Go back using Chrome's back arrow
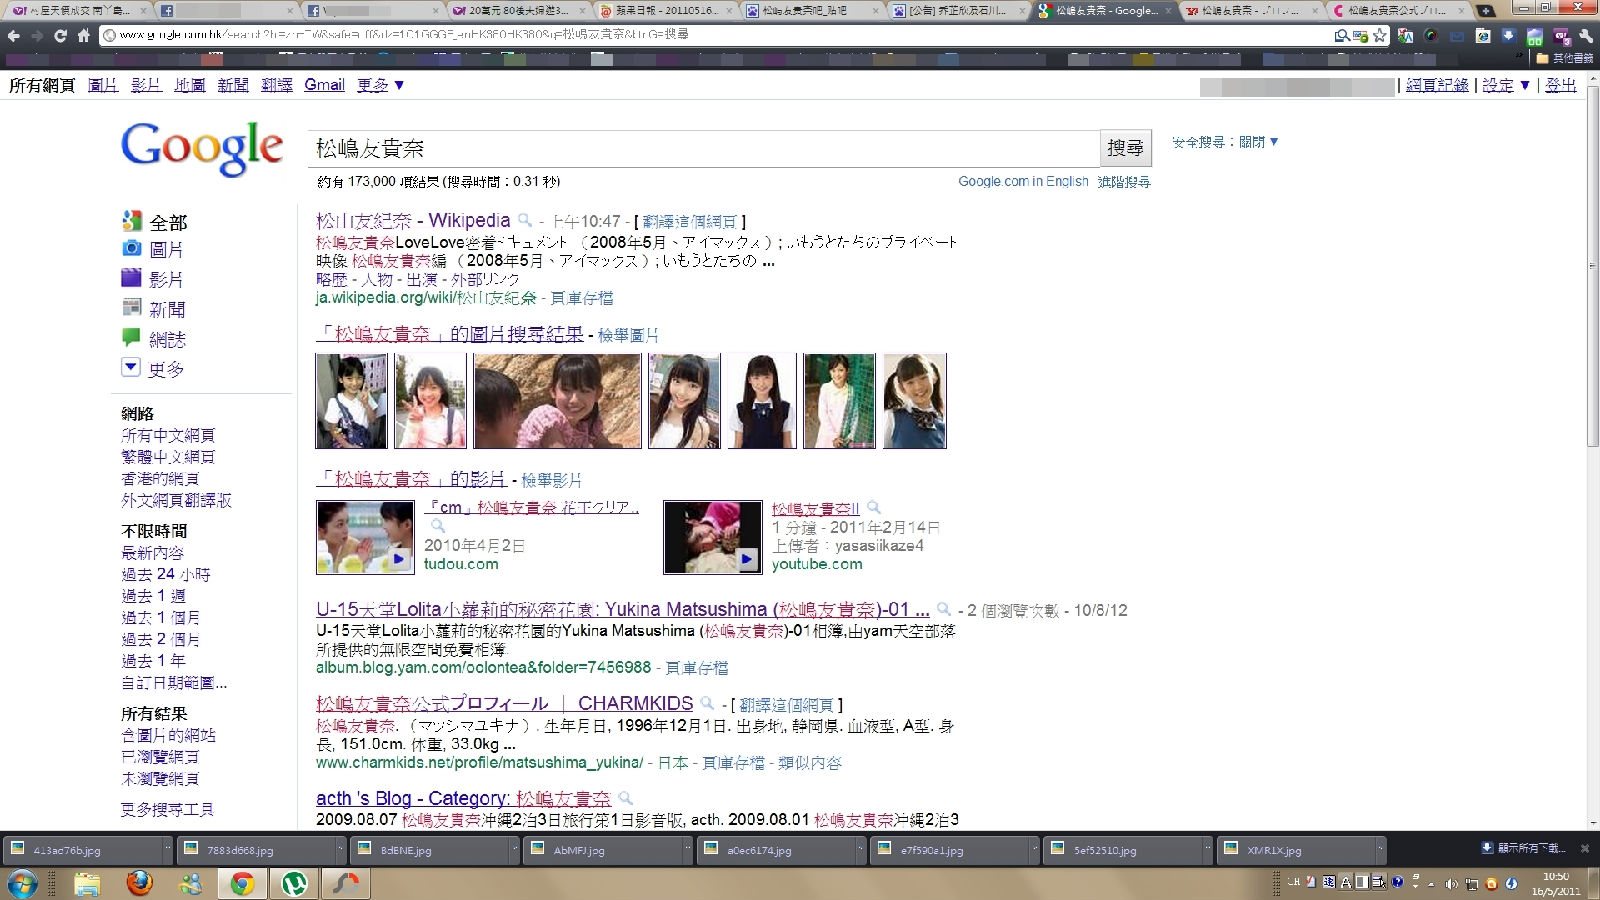 coord(14,35)
